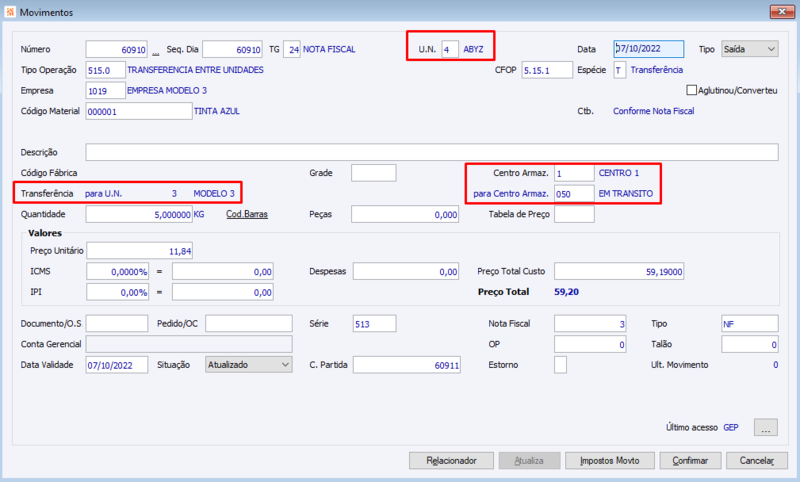The width and height of the screenshot is (800, 482).
Task: Select the CFOP field 5.15.1
Action: coord(547,70)
